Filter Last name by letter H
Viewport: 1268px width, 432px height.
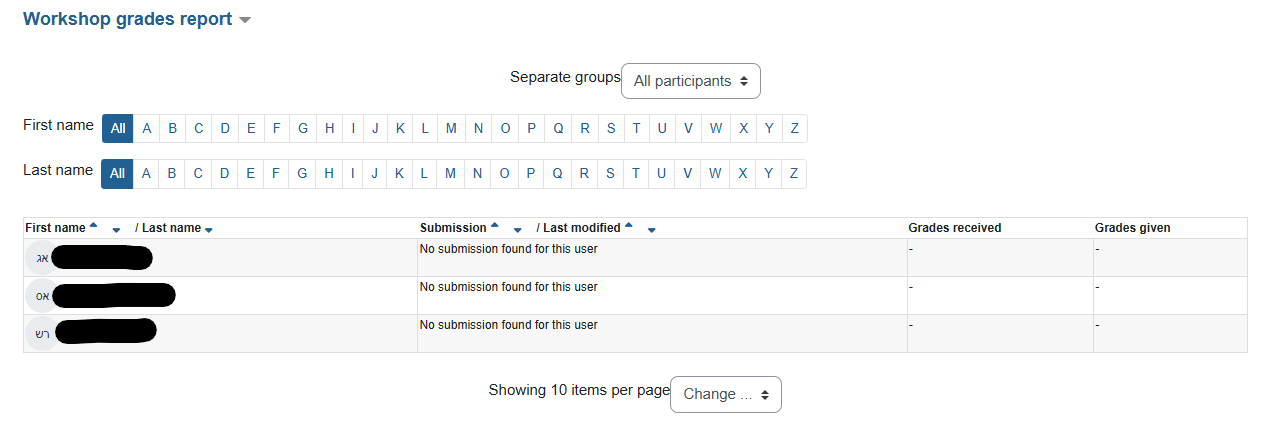tap(329, 173)
